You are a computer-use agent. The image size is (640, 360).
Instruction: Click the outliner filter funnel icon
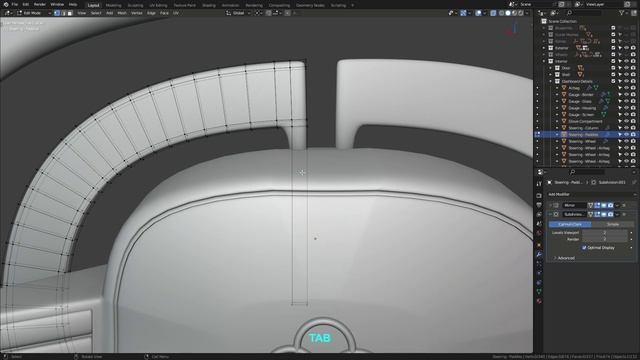pyautogui.click(x=622, y=13)
